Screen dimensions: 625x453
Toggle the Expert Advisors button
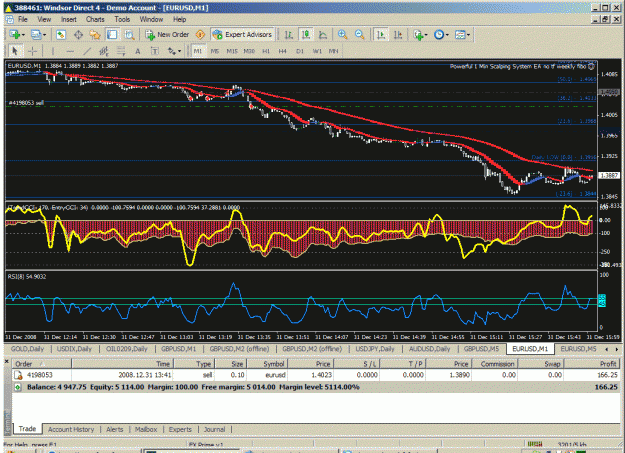(x=242, y=35)
